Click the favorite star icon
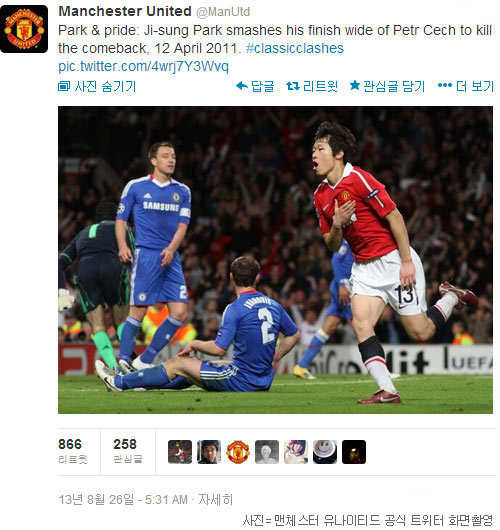 [355, 85]
